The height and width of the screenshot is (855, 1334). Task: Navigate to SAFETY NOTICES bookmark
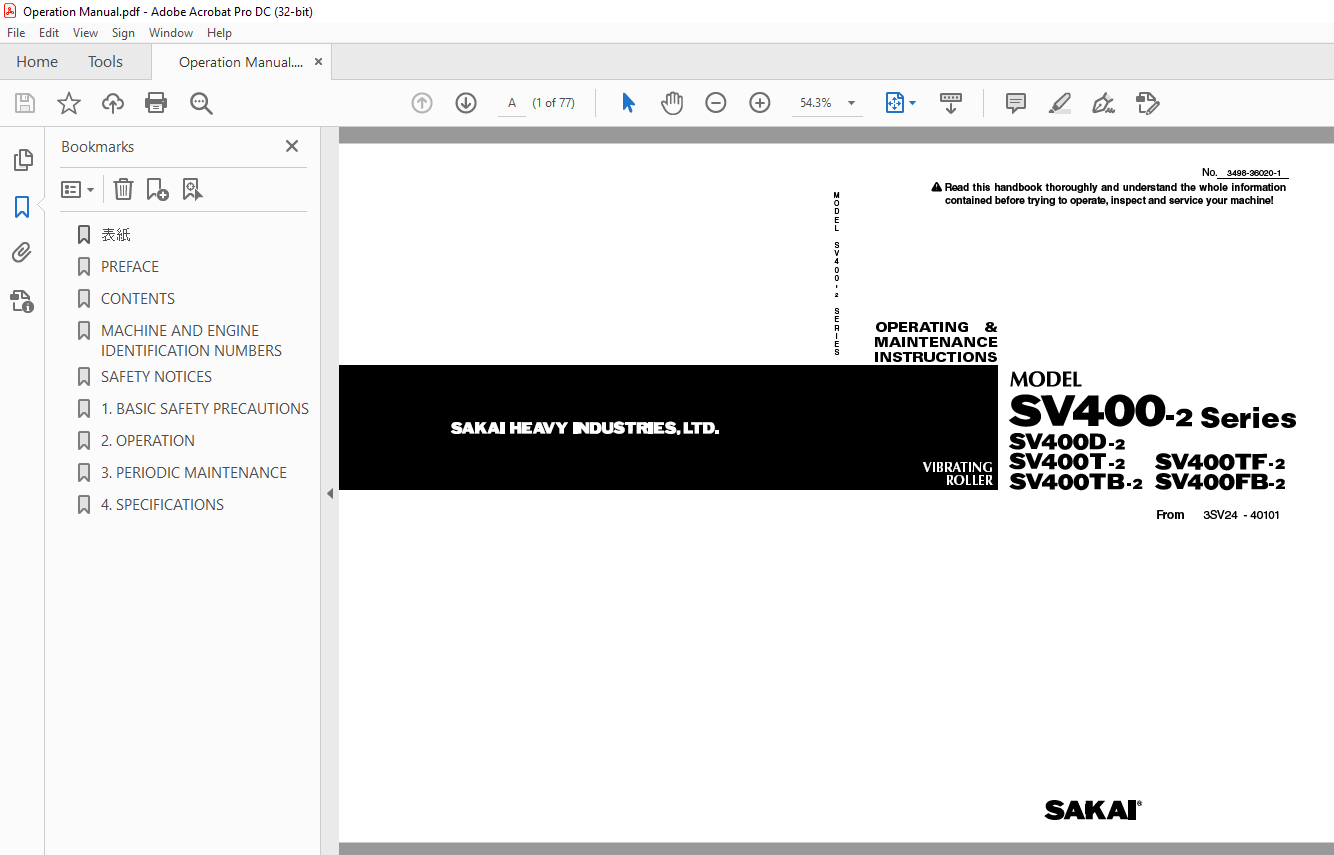click(156, 377)
